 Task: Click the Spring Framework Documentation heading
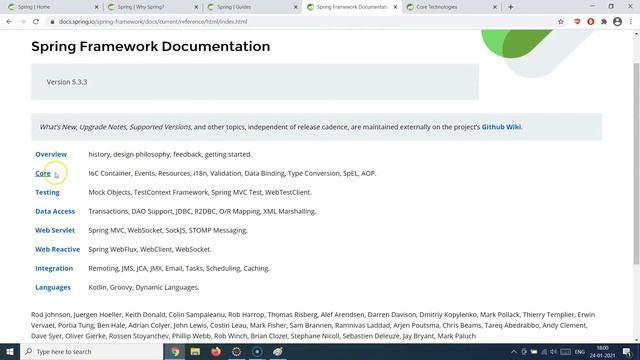point(151,46)
